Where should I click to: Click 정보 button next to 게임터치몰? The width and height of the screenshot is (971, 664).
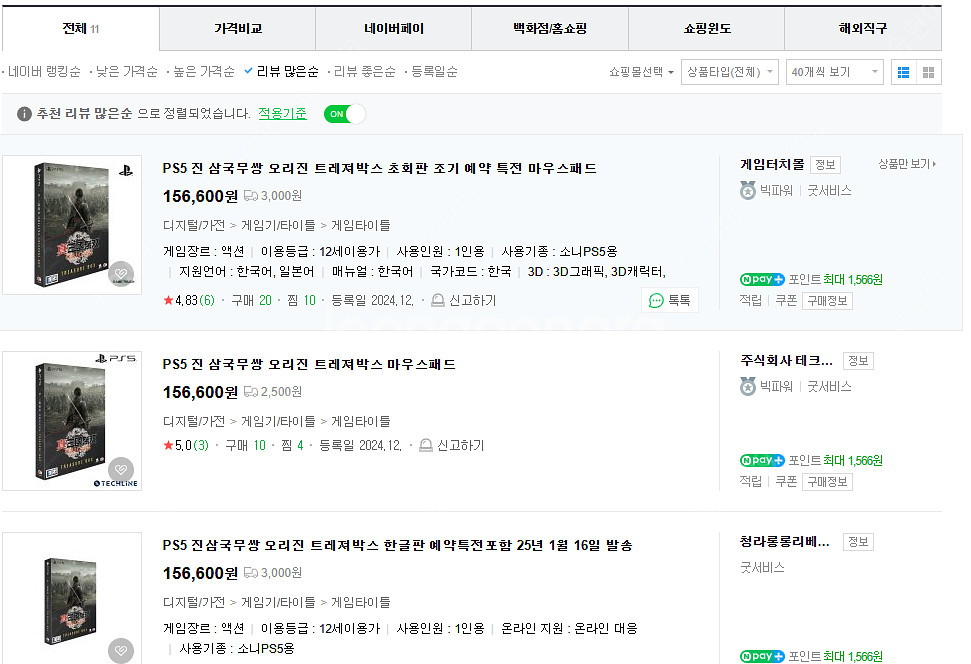825,165
